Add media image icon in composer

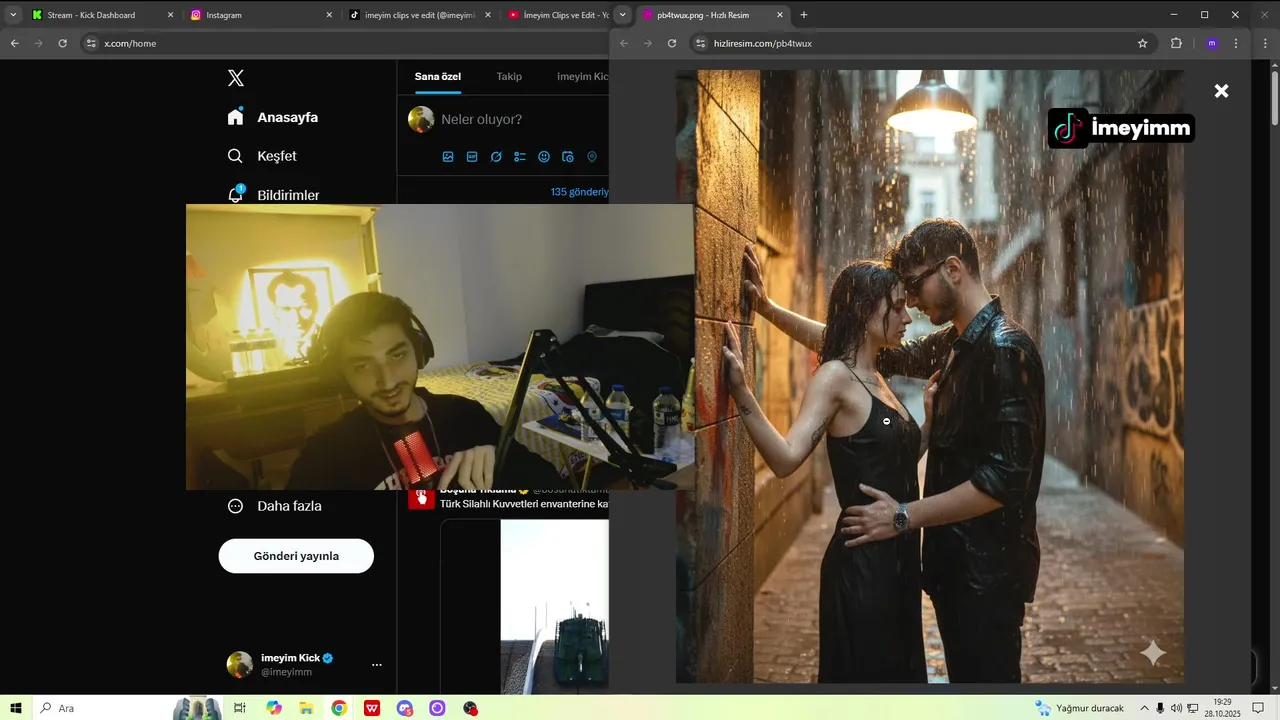pyautogui.click(x=448, y=157)
